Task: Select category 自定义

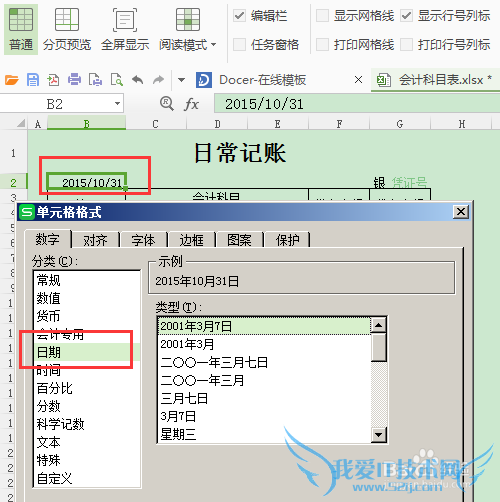Action: pyautogui.click(x=87, y=478)
